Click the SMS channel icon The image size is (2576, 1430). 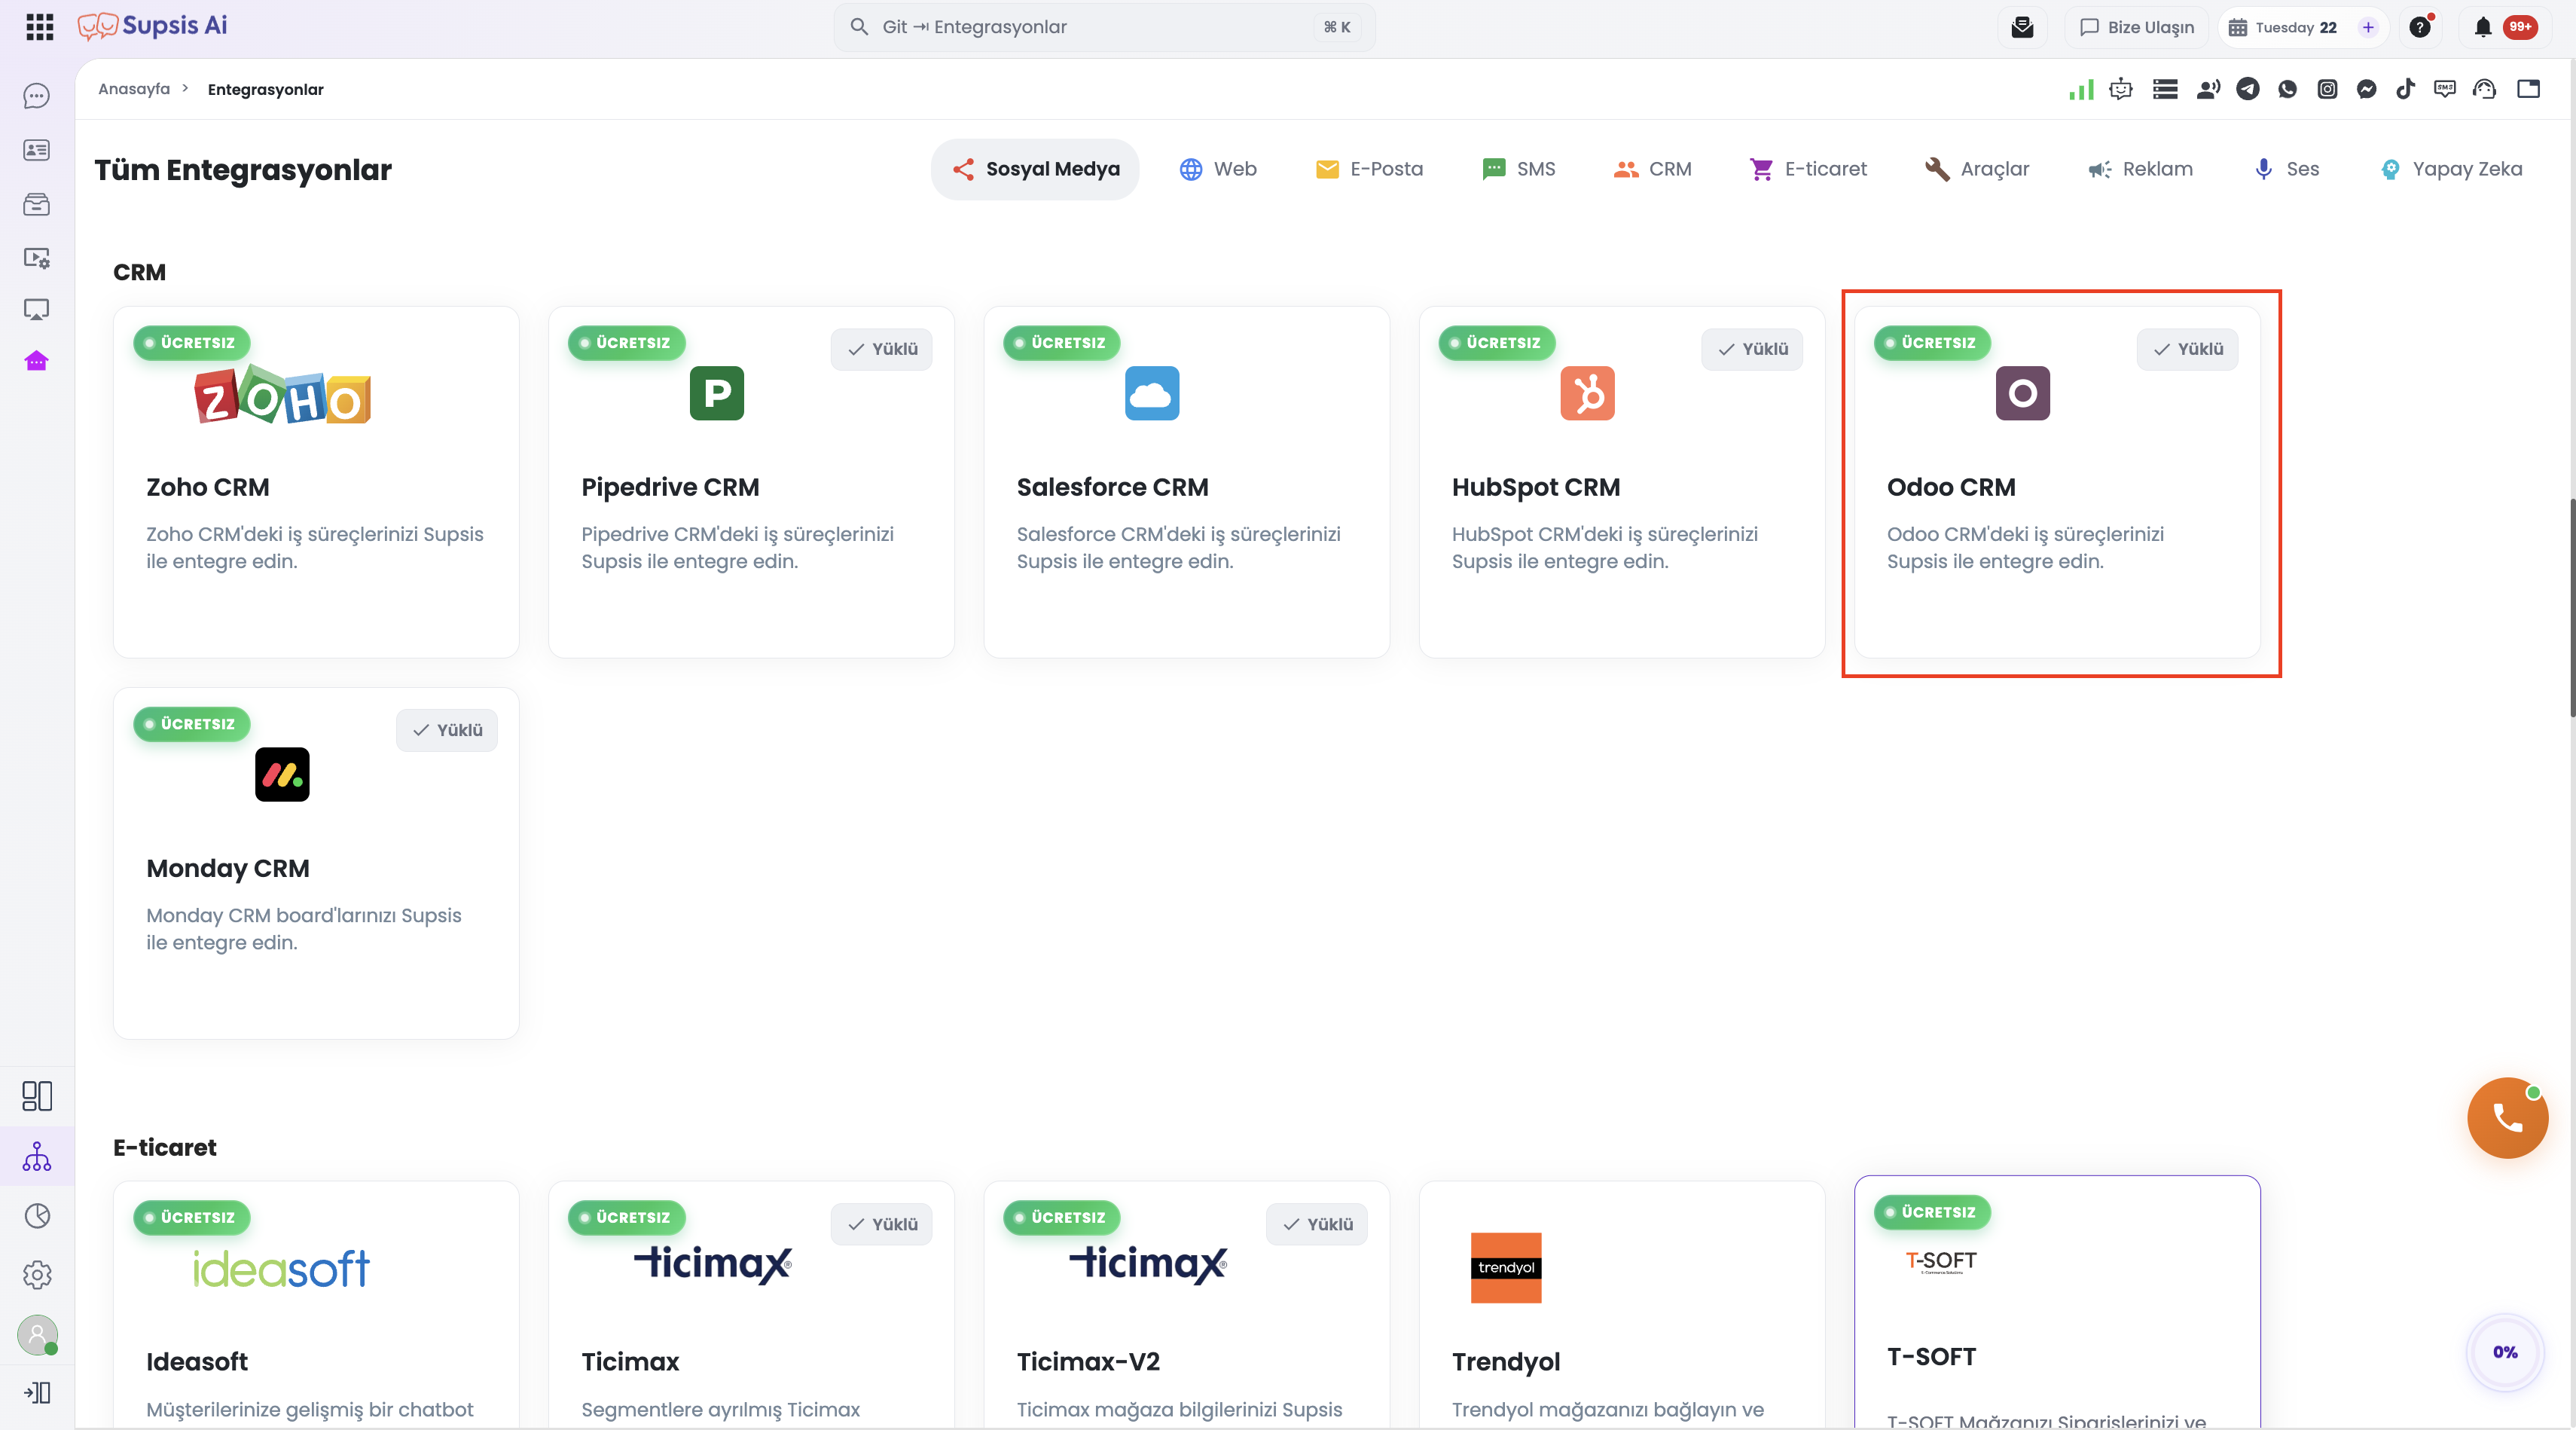click(x=2444, y=89)
